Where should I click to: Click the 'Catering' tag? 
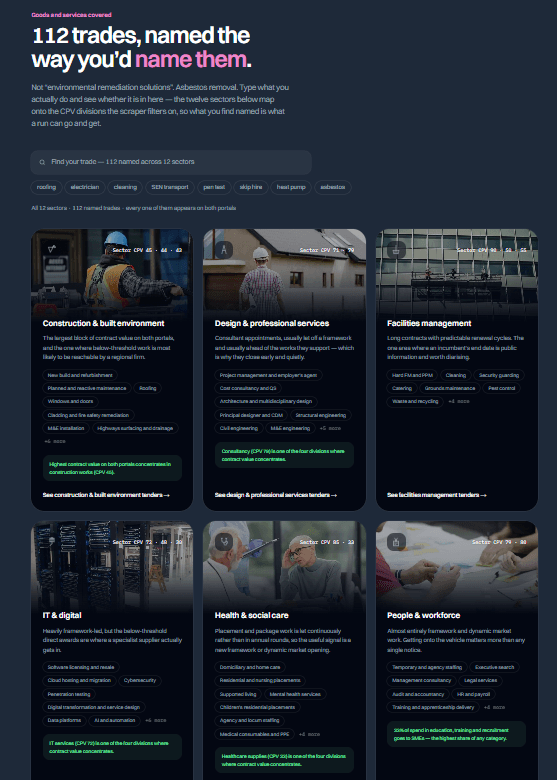[x=402, y=388]
